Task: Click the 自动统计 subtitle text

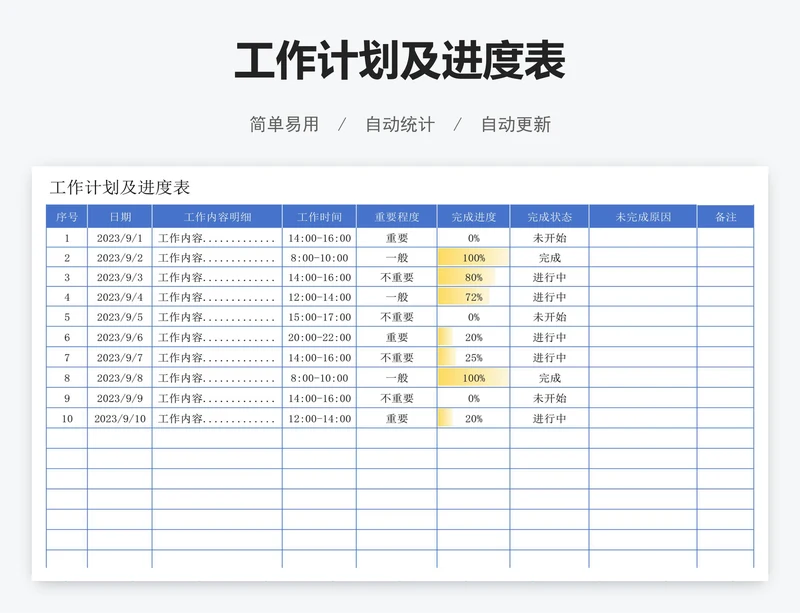Action: (x=400, y=124)
